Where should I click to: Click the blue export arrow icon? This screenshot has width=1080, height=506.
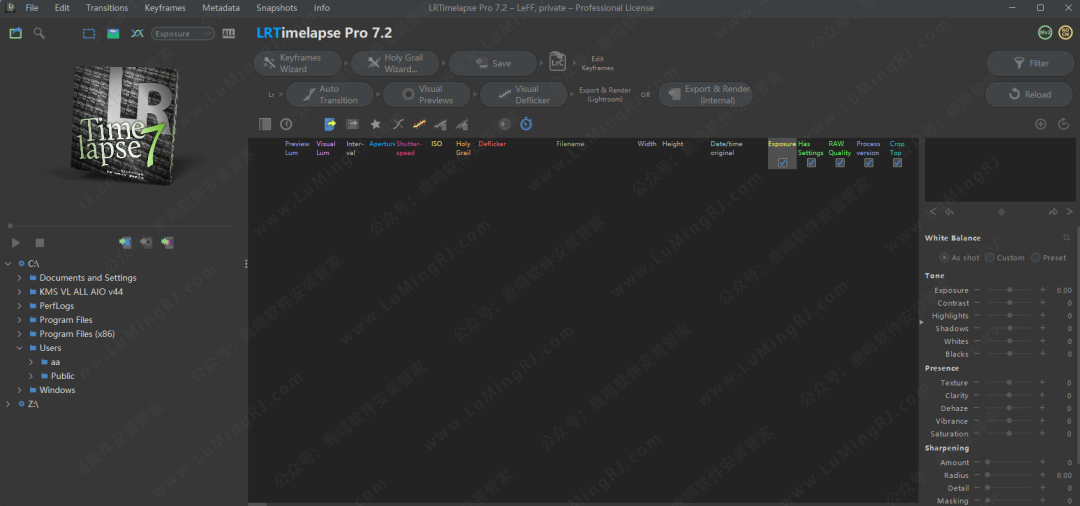click(329, 124)
